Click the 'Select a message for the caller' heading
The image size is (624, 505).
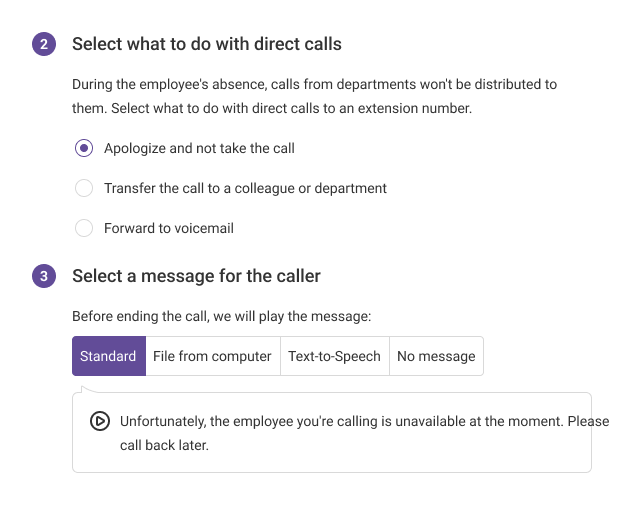pyautogui.click(x=196, y=275)
